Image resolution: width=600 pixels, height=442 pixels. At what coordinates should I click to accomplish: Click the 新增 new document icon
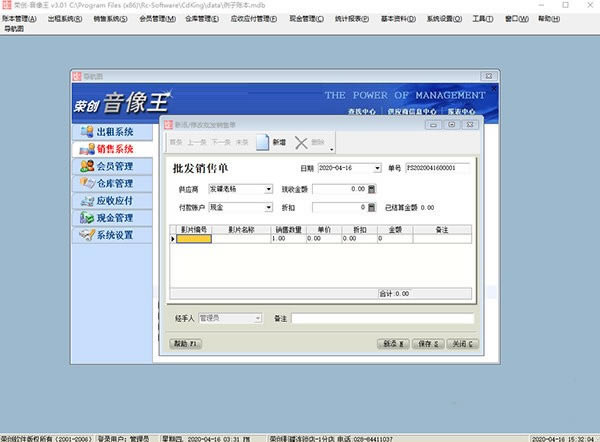(x=262, y=142)
